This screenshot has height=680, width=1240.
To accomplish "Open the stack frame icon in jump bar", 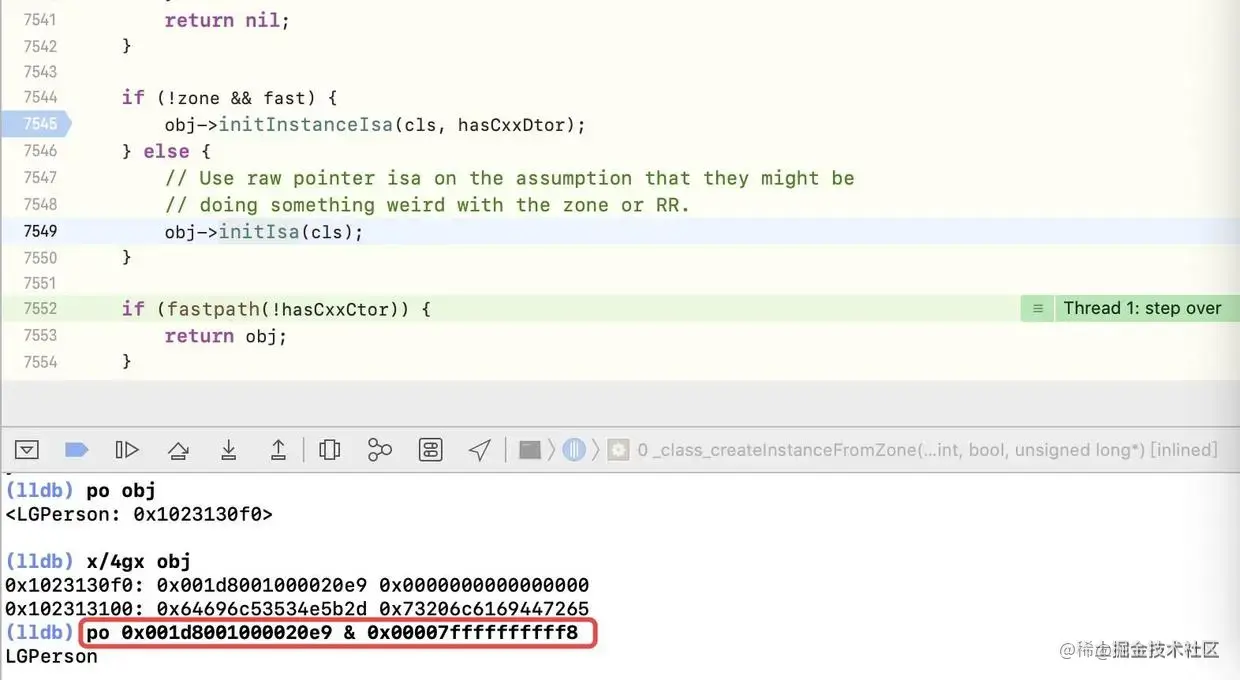I will click(619, 450).
